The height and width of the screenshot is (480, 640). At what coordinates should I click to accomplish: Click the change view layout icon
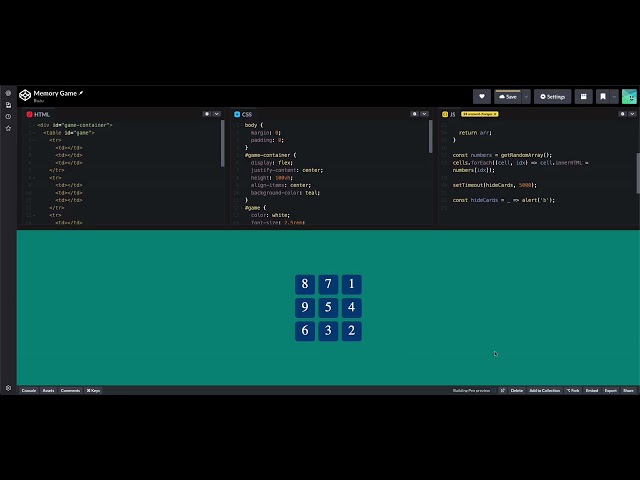pyautogui.click(x=584, y=97)
